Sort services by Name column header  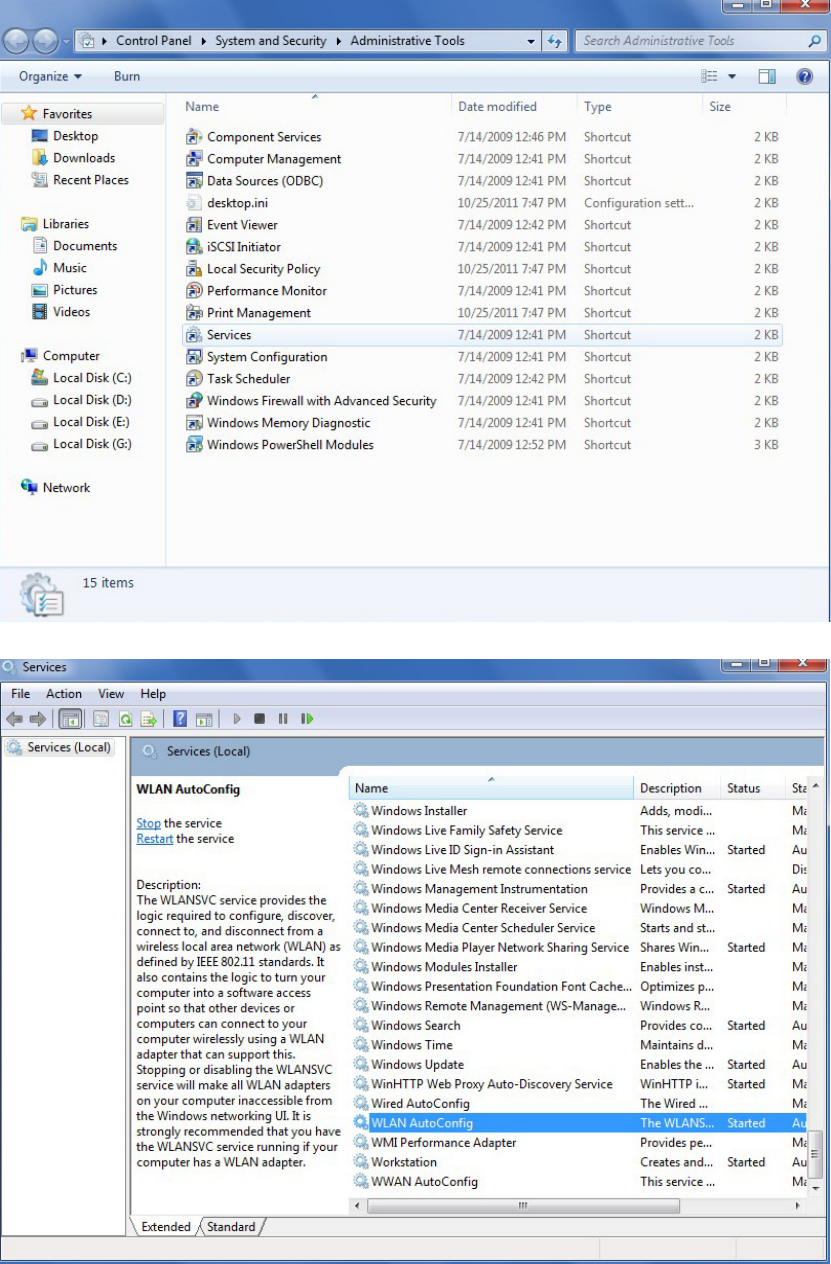point(491,788)
